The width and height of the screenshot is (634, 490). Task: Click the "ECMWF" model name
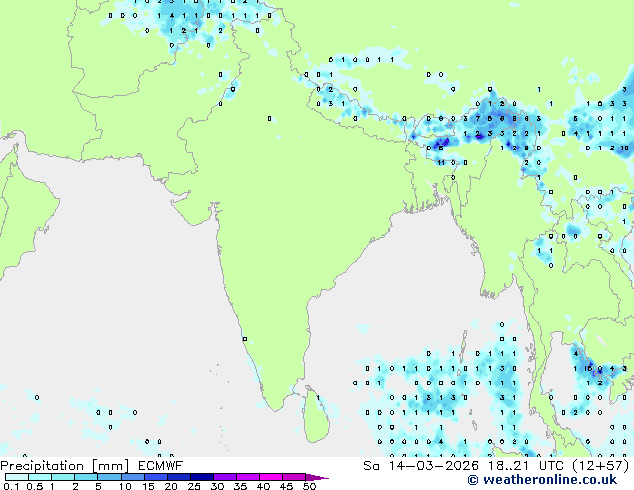coord(160,466)
